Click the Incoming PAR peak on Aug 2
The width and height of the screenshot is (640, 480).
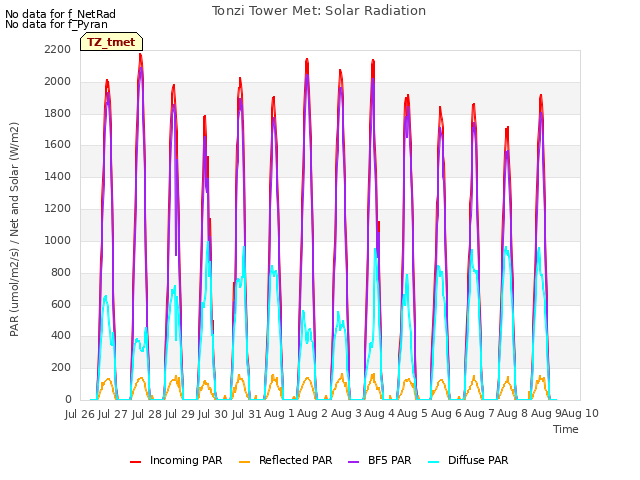point(307,60)
